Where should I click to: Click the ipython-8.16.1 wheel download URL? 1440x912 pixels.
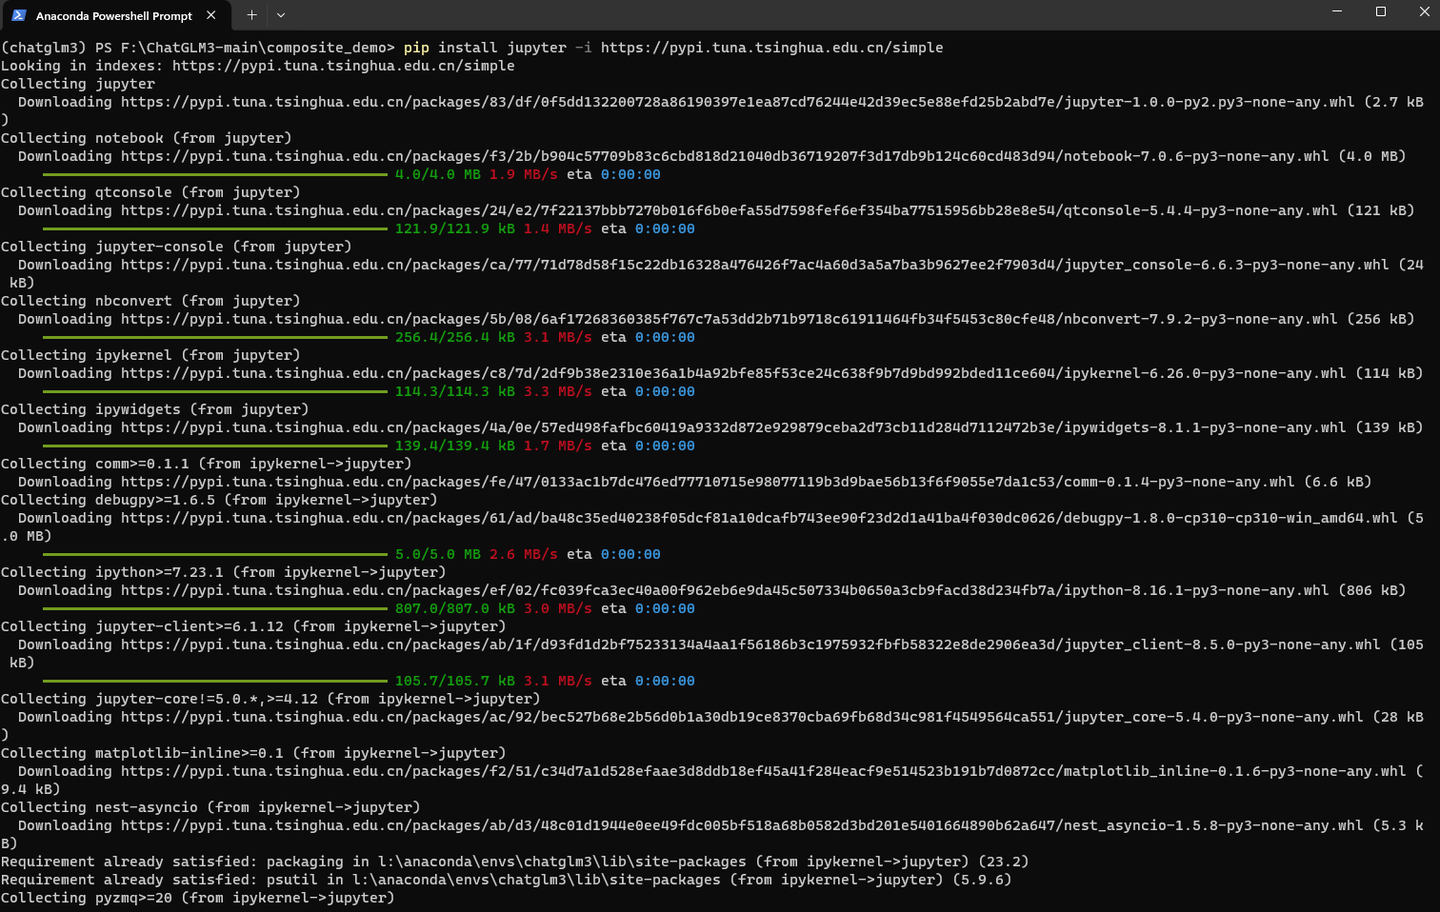[725, 590]
